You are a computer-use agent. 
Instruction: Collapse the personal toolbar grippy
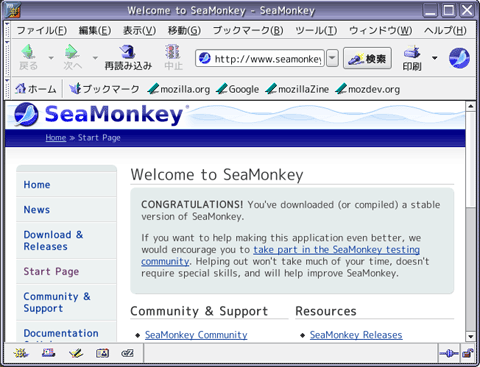click(x=7, y=89)
